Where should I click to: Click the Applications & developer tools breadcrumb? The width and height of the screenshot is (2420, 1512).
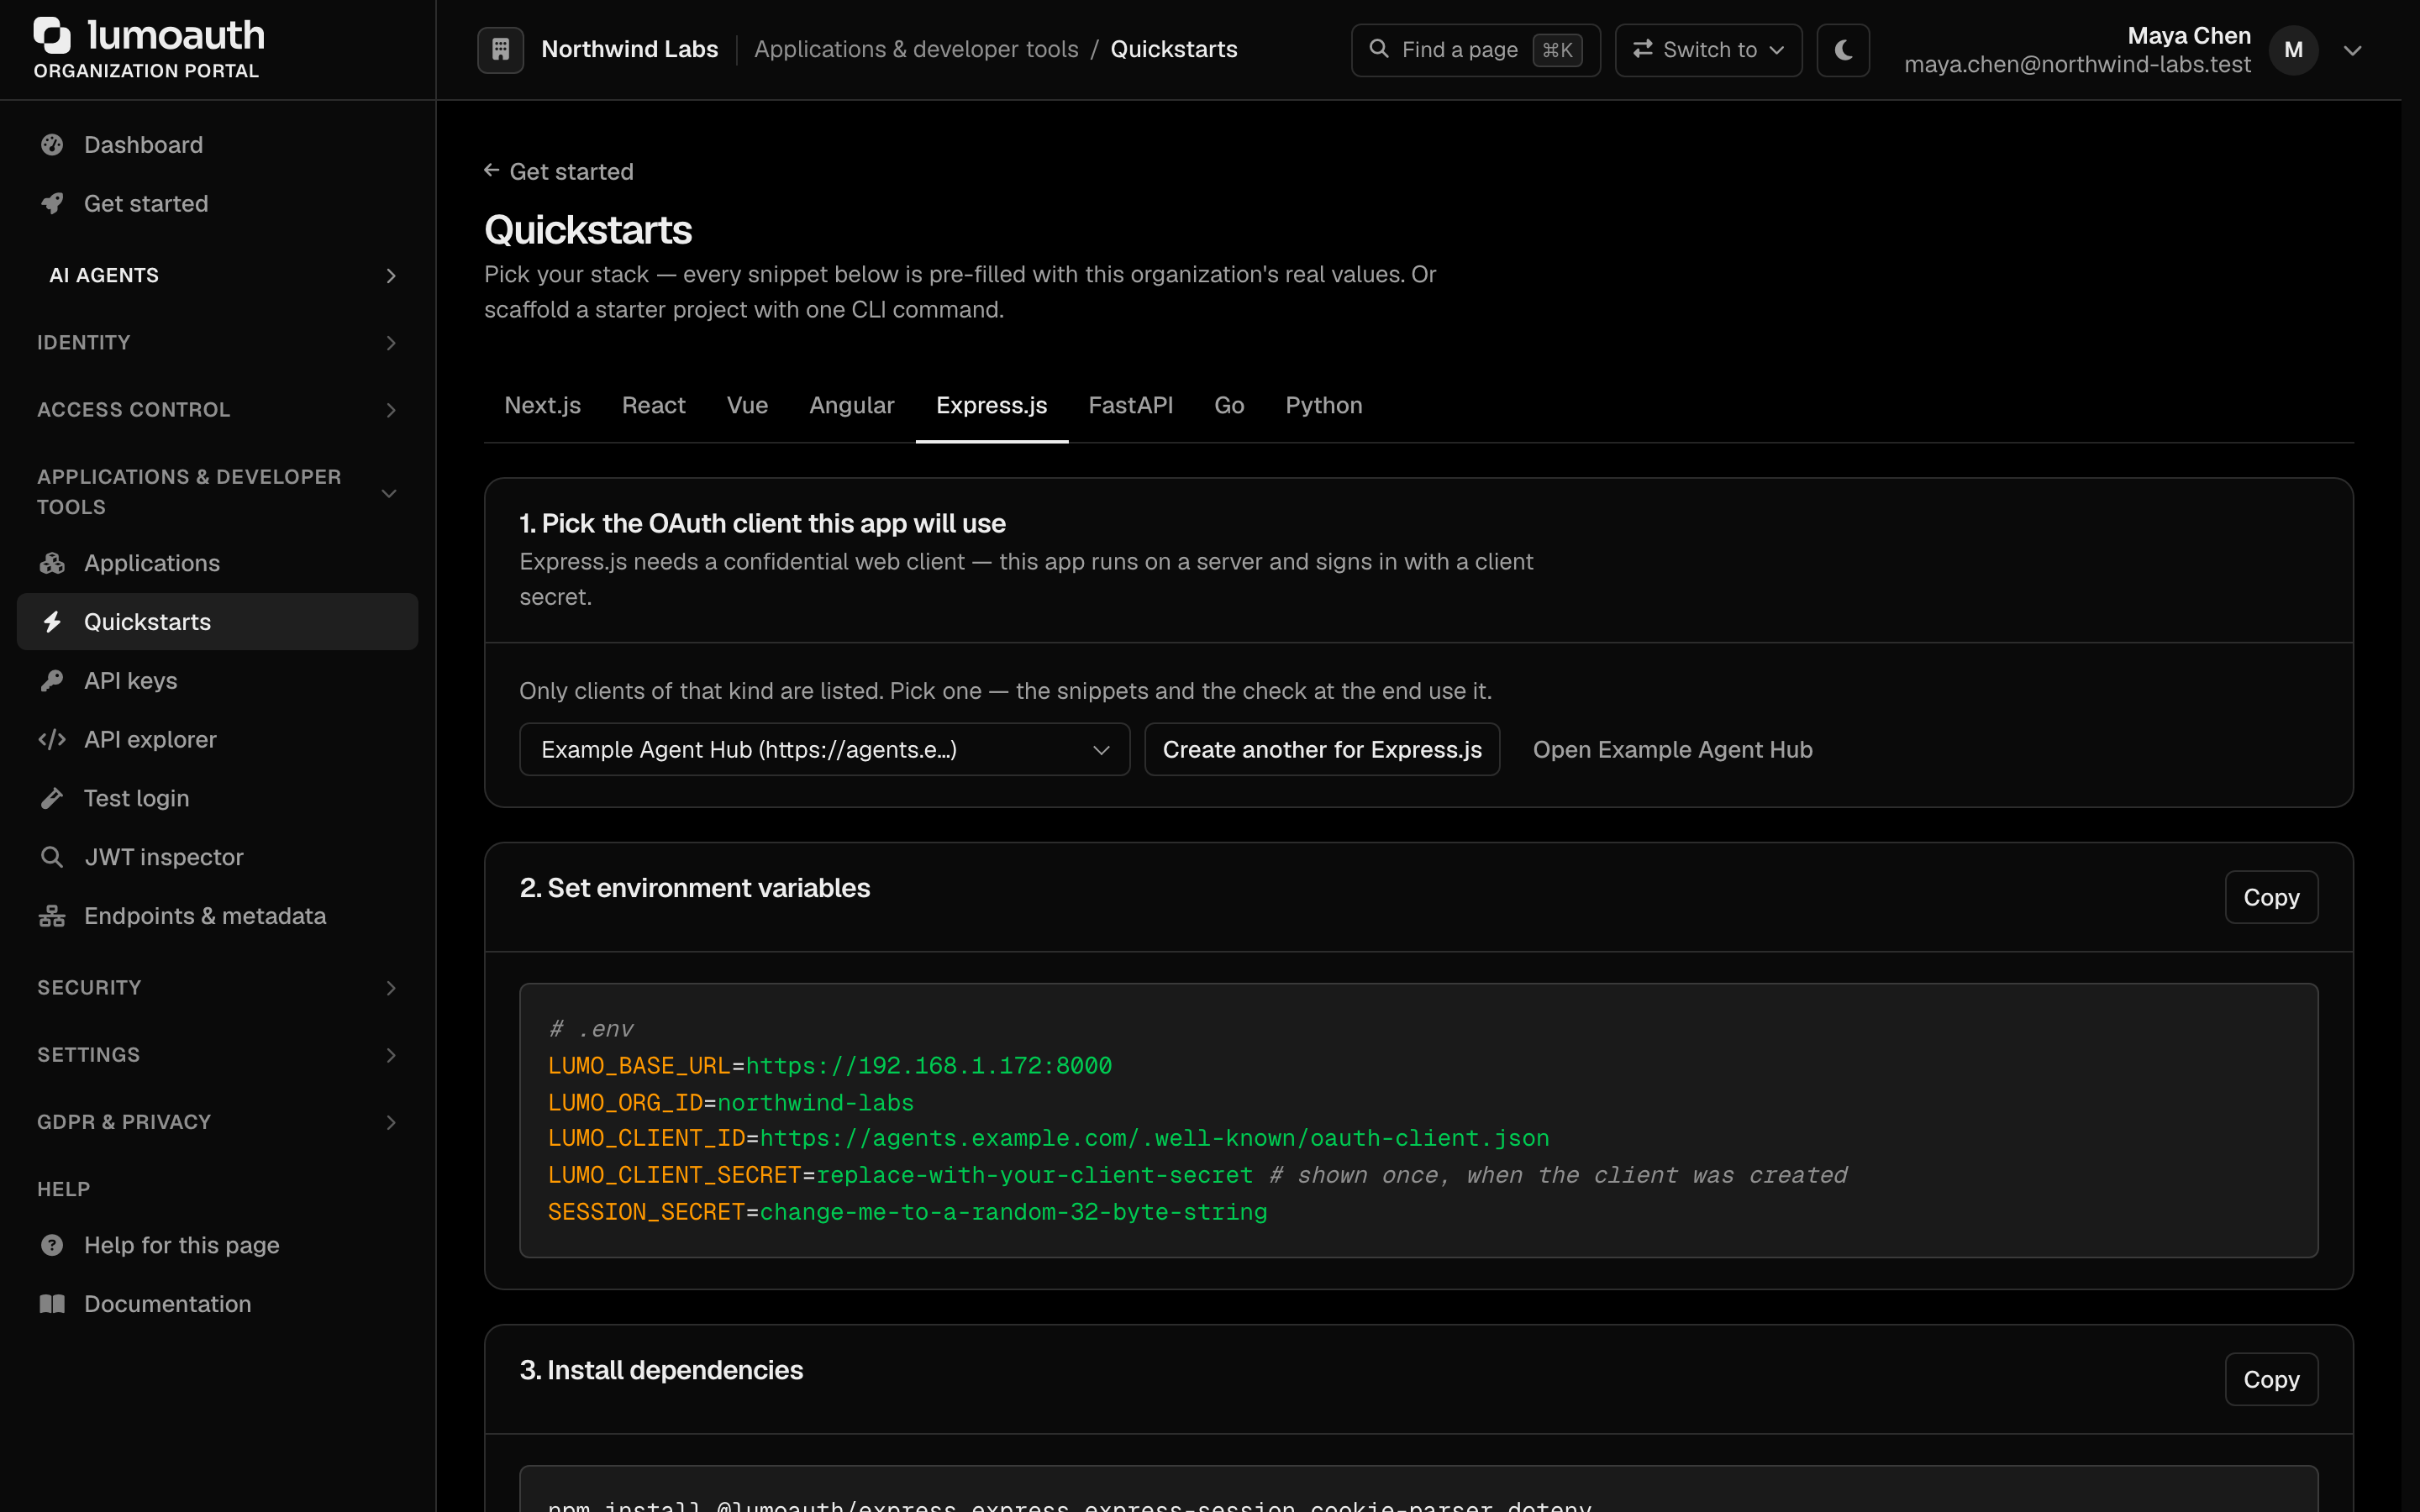(916, 49)
